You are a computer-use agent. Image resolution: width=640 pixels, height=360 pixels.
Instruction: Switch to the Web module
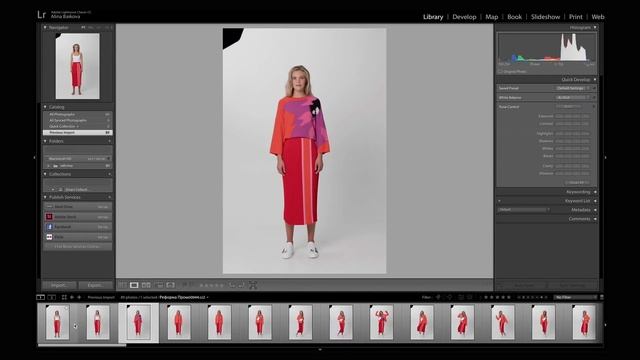point(598,17)
